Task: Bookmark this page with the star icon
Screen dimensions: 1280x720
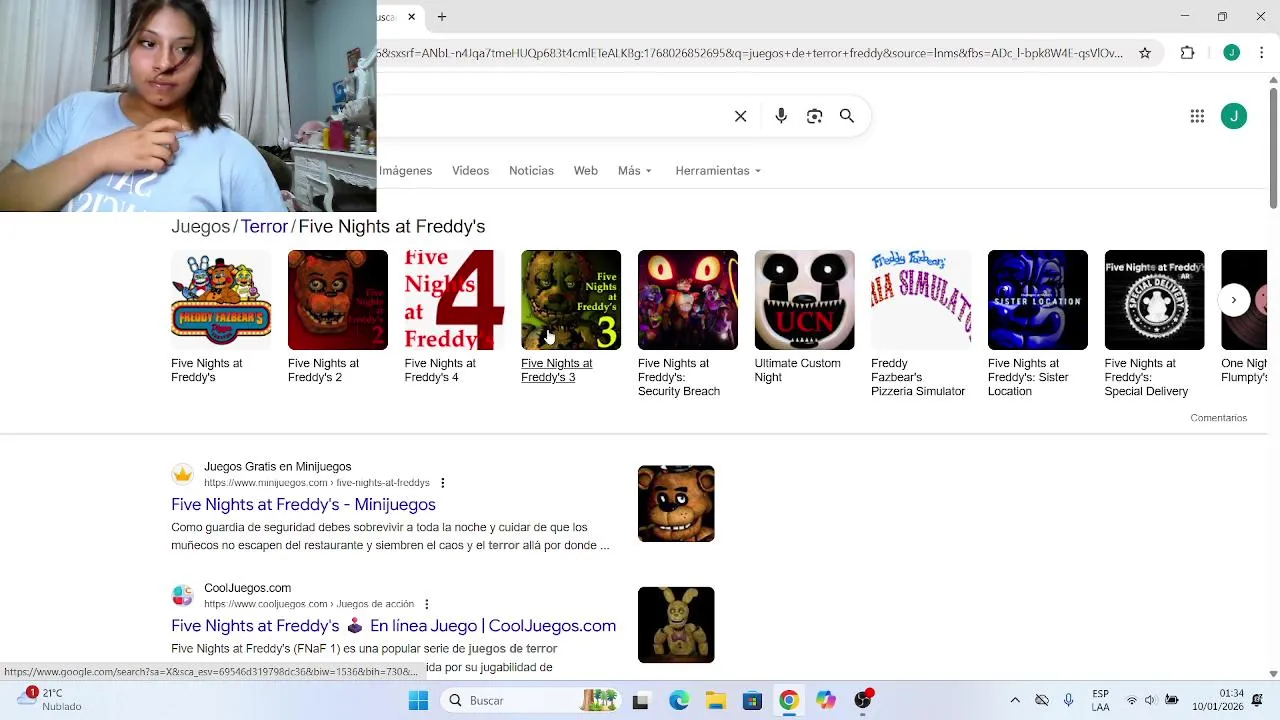Action: tap(1145, 53)
